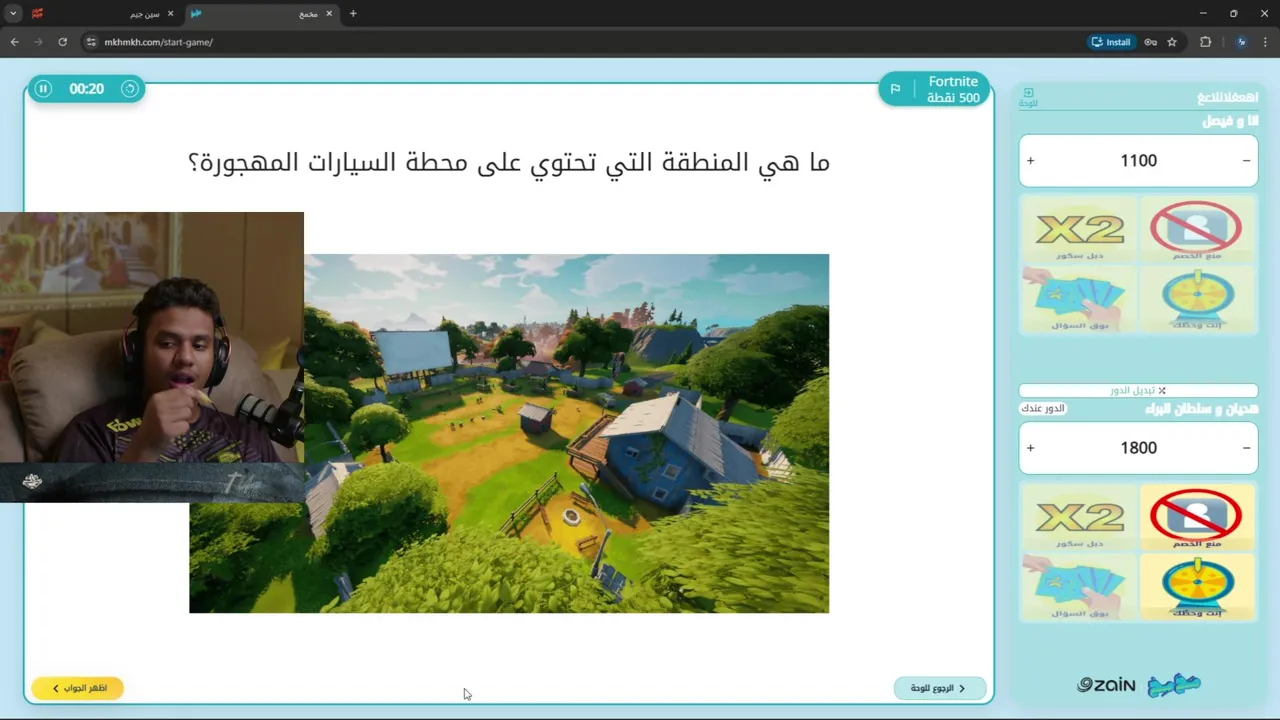Open the Chrome three-dot menu
This screenshot has height=720, width=1280.
point(1266,42)
